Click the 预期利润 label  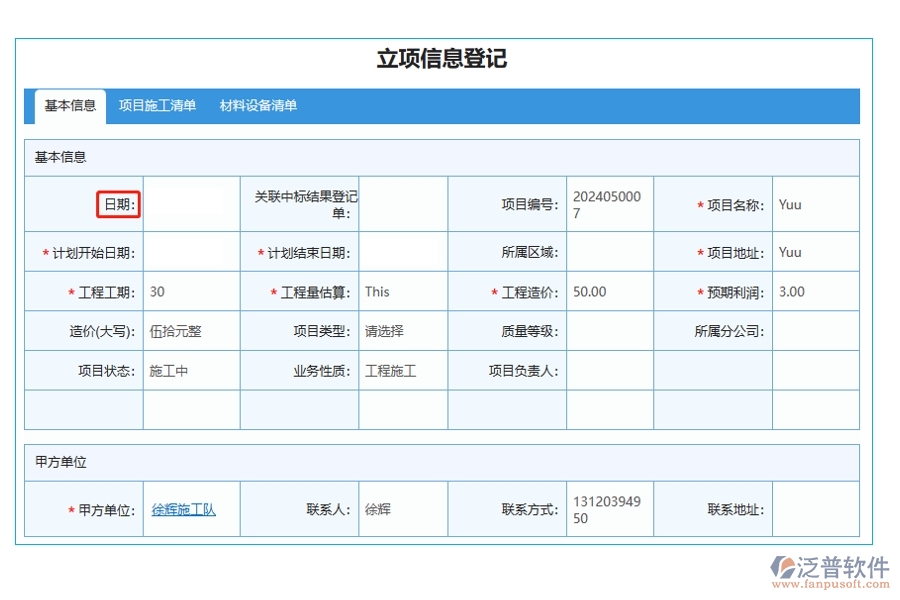click(x=736, y=292)
